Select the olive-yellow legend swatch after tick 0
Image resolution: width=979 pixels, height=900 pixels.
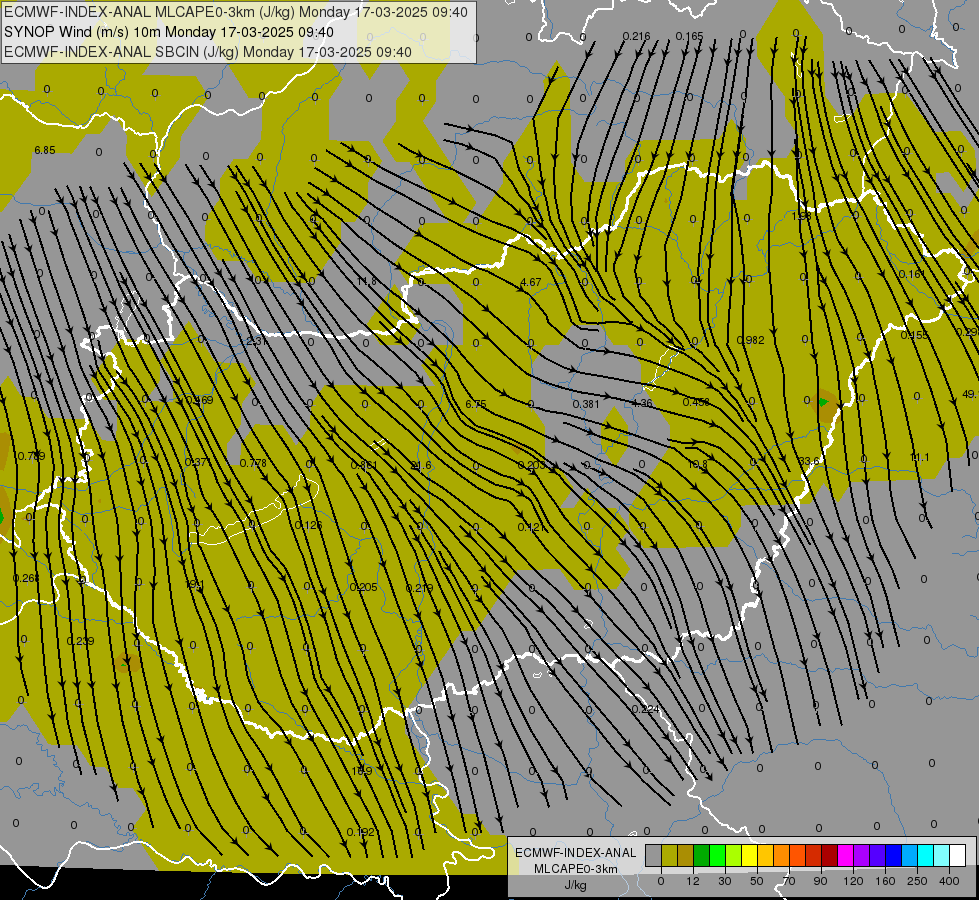670,855
